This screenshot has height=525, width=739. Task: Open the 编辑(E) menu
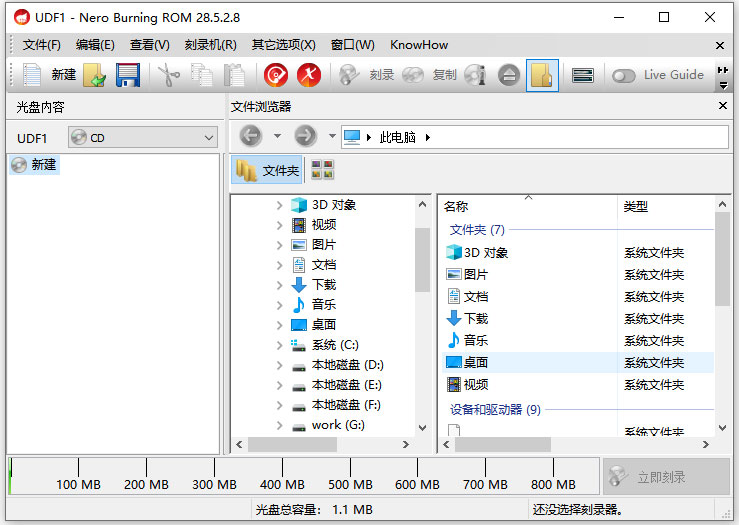(95, 45)
